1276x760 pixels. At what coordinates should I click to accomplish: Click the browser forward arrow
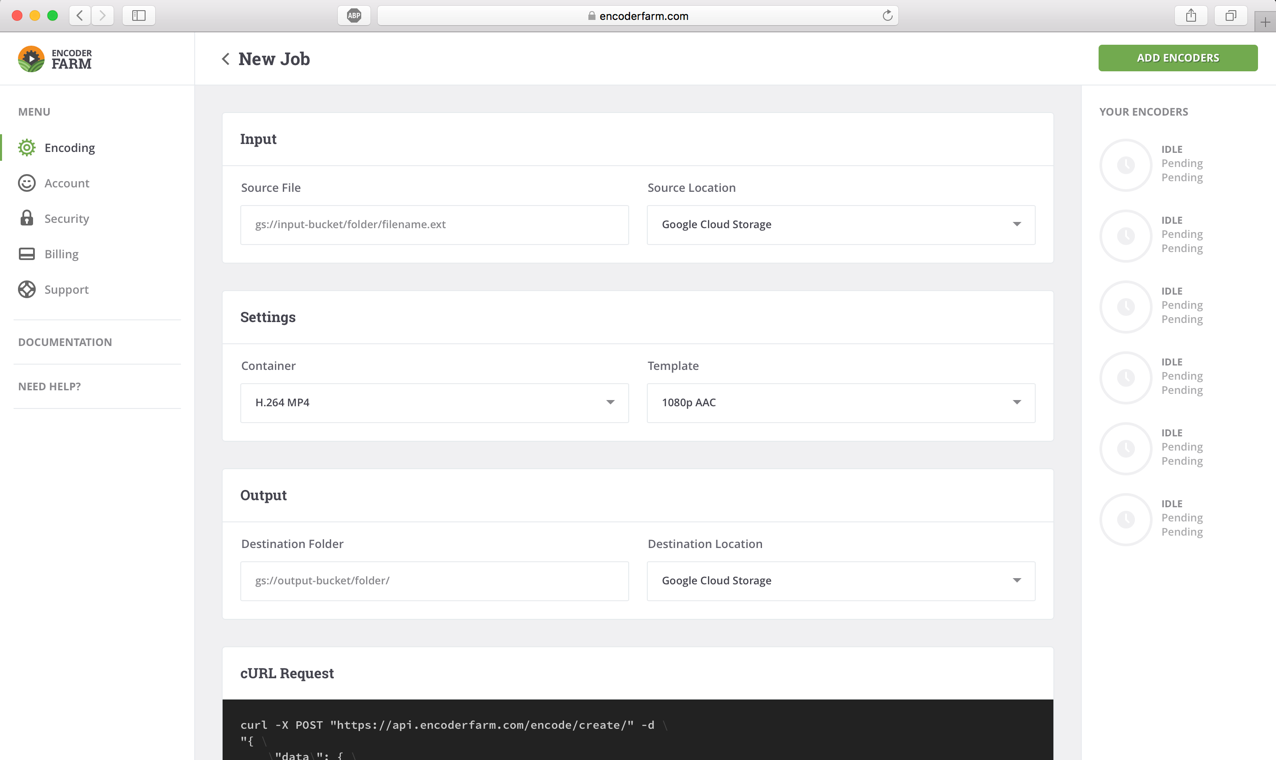[x=103, y=16]
